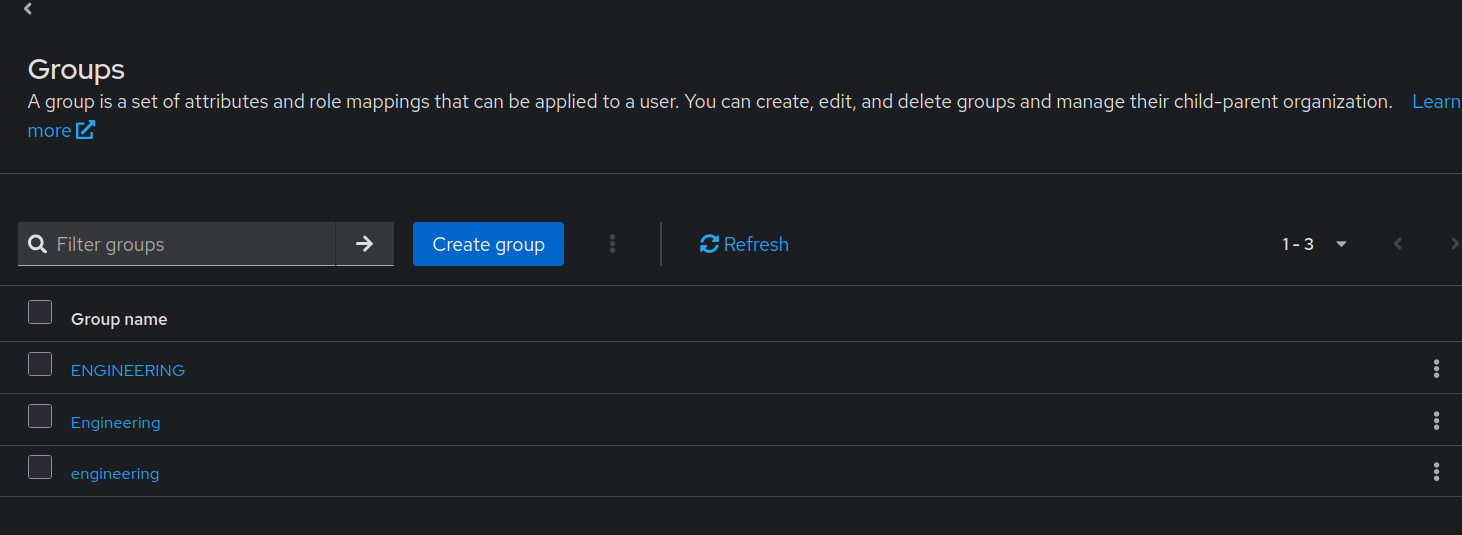This screenshot has width=1462, height=535.
Task: Open the 1 - 3 pagination dropdown
Action: (x=1315, y=244)
